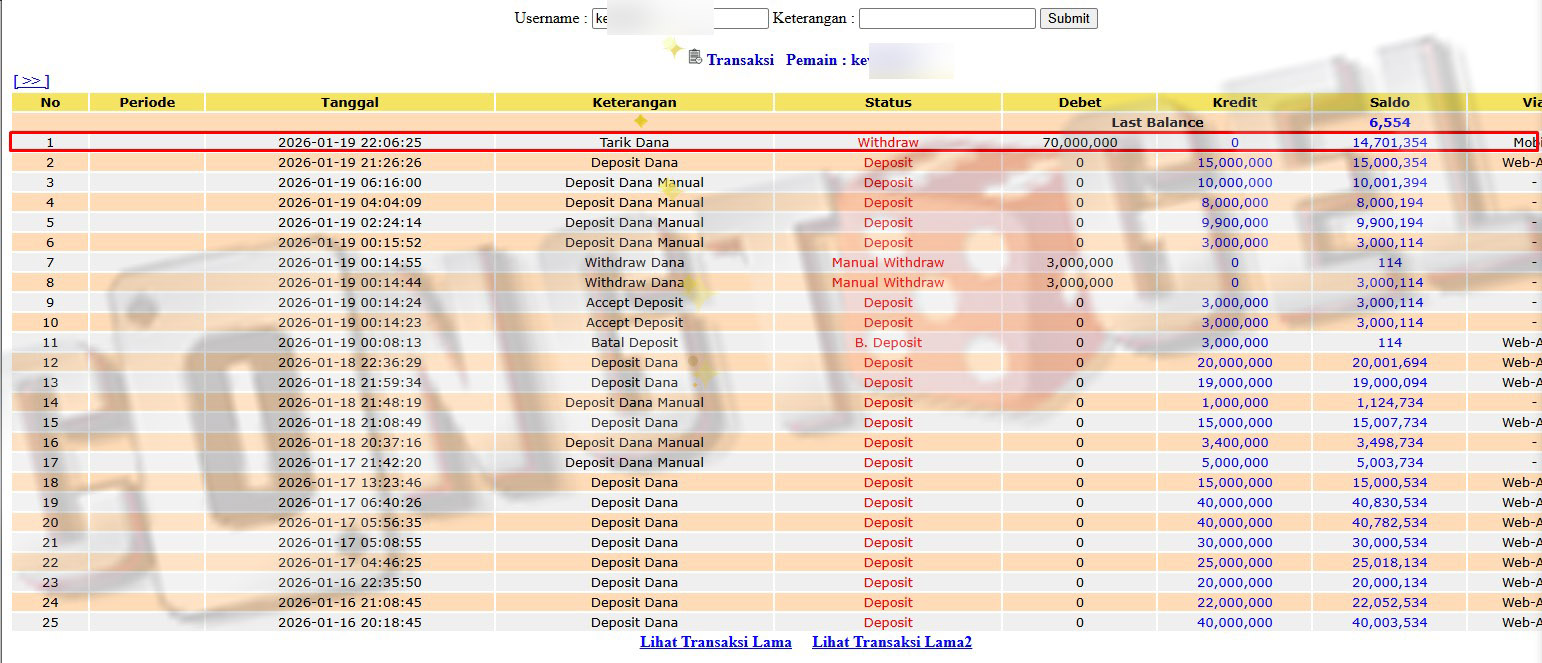Click the Tanggal column header
This screenshot has width=1542, height=663.
point(349,102)
